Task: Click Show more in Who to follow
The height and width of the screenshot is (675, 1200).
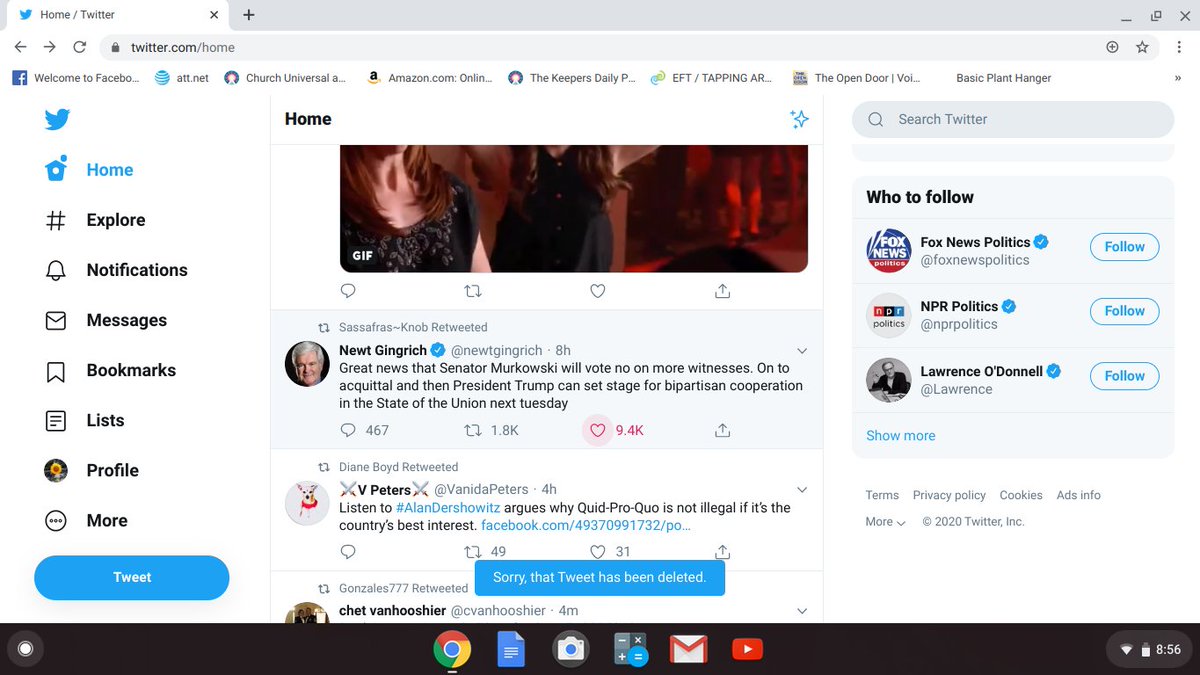Action: [x=901, y=436]
